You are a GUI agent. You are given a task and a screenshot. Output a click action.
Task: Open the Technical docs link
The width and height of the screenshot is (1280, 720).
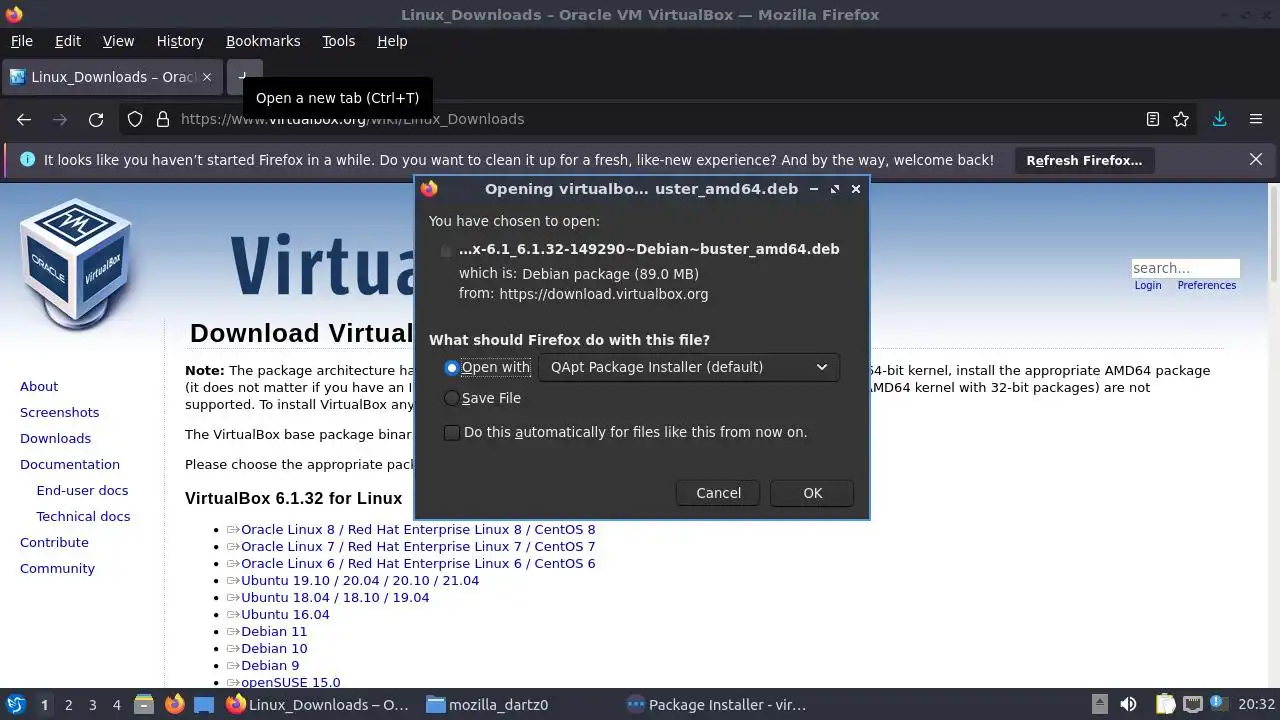pos(83,516)
